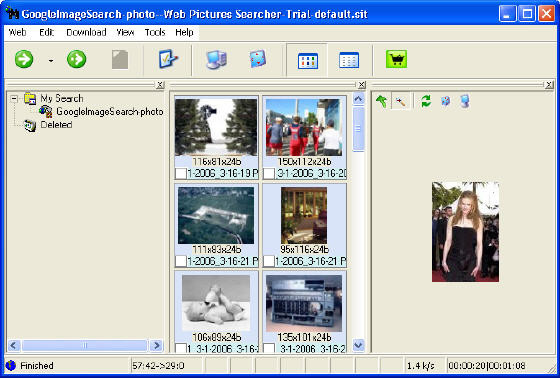Click the tree panel scroll right arrow
560x378 pixels.
[x=156, y=345]
